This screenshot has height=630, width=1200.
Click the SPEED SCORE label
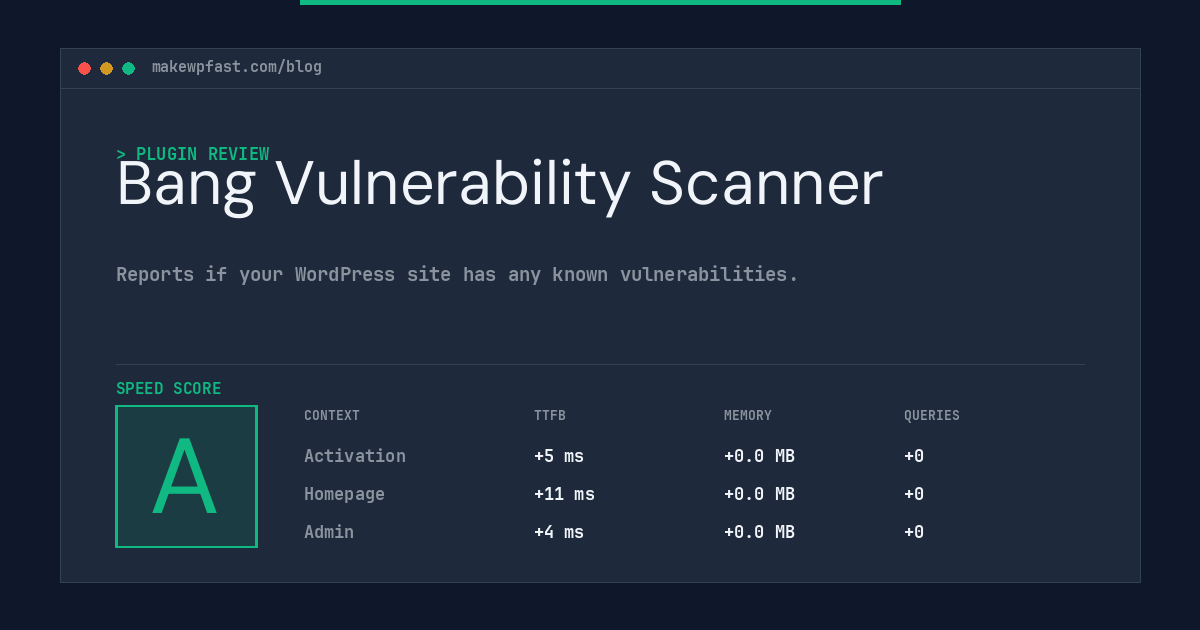169,389
